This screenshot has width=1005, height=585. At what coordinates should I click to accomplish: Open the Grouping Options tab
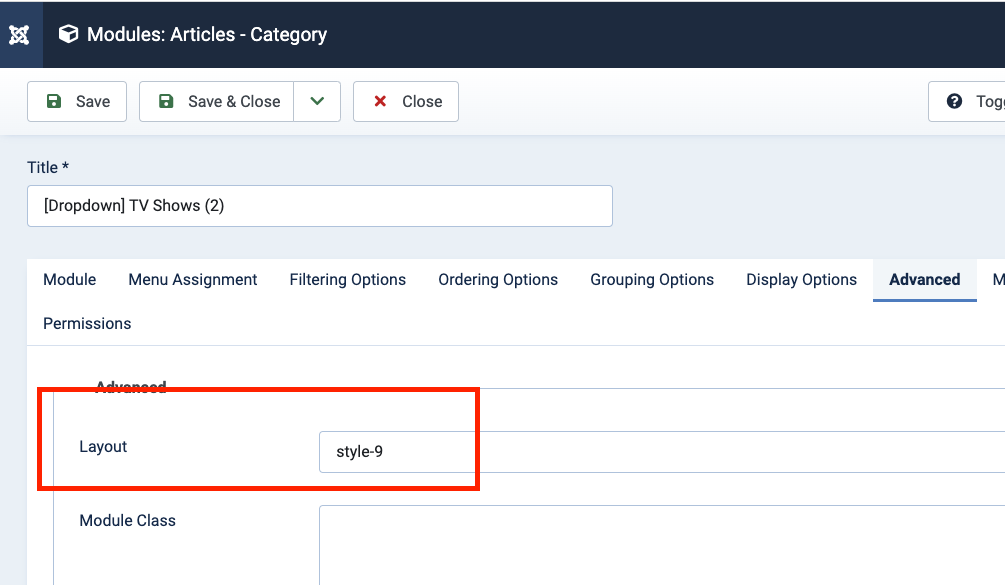click(652, 280)
